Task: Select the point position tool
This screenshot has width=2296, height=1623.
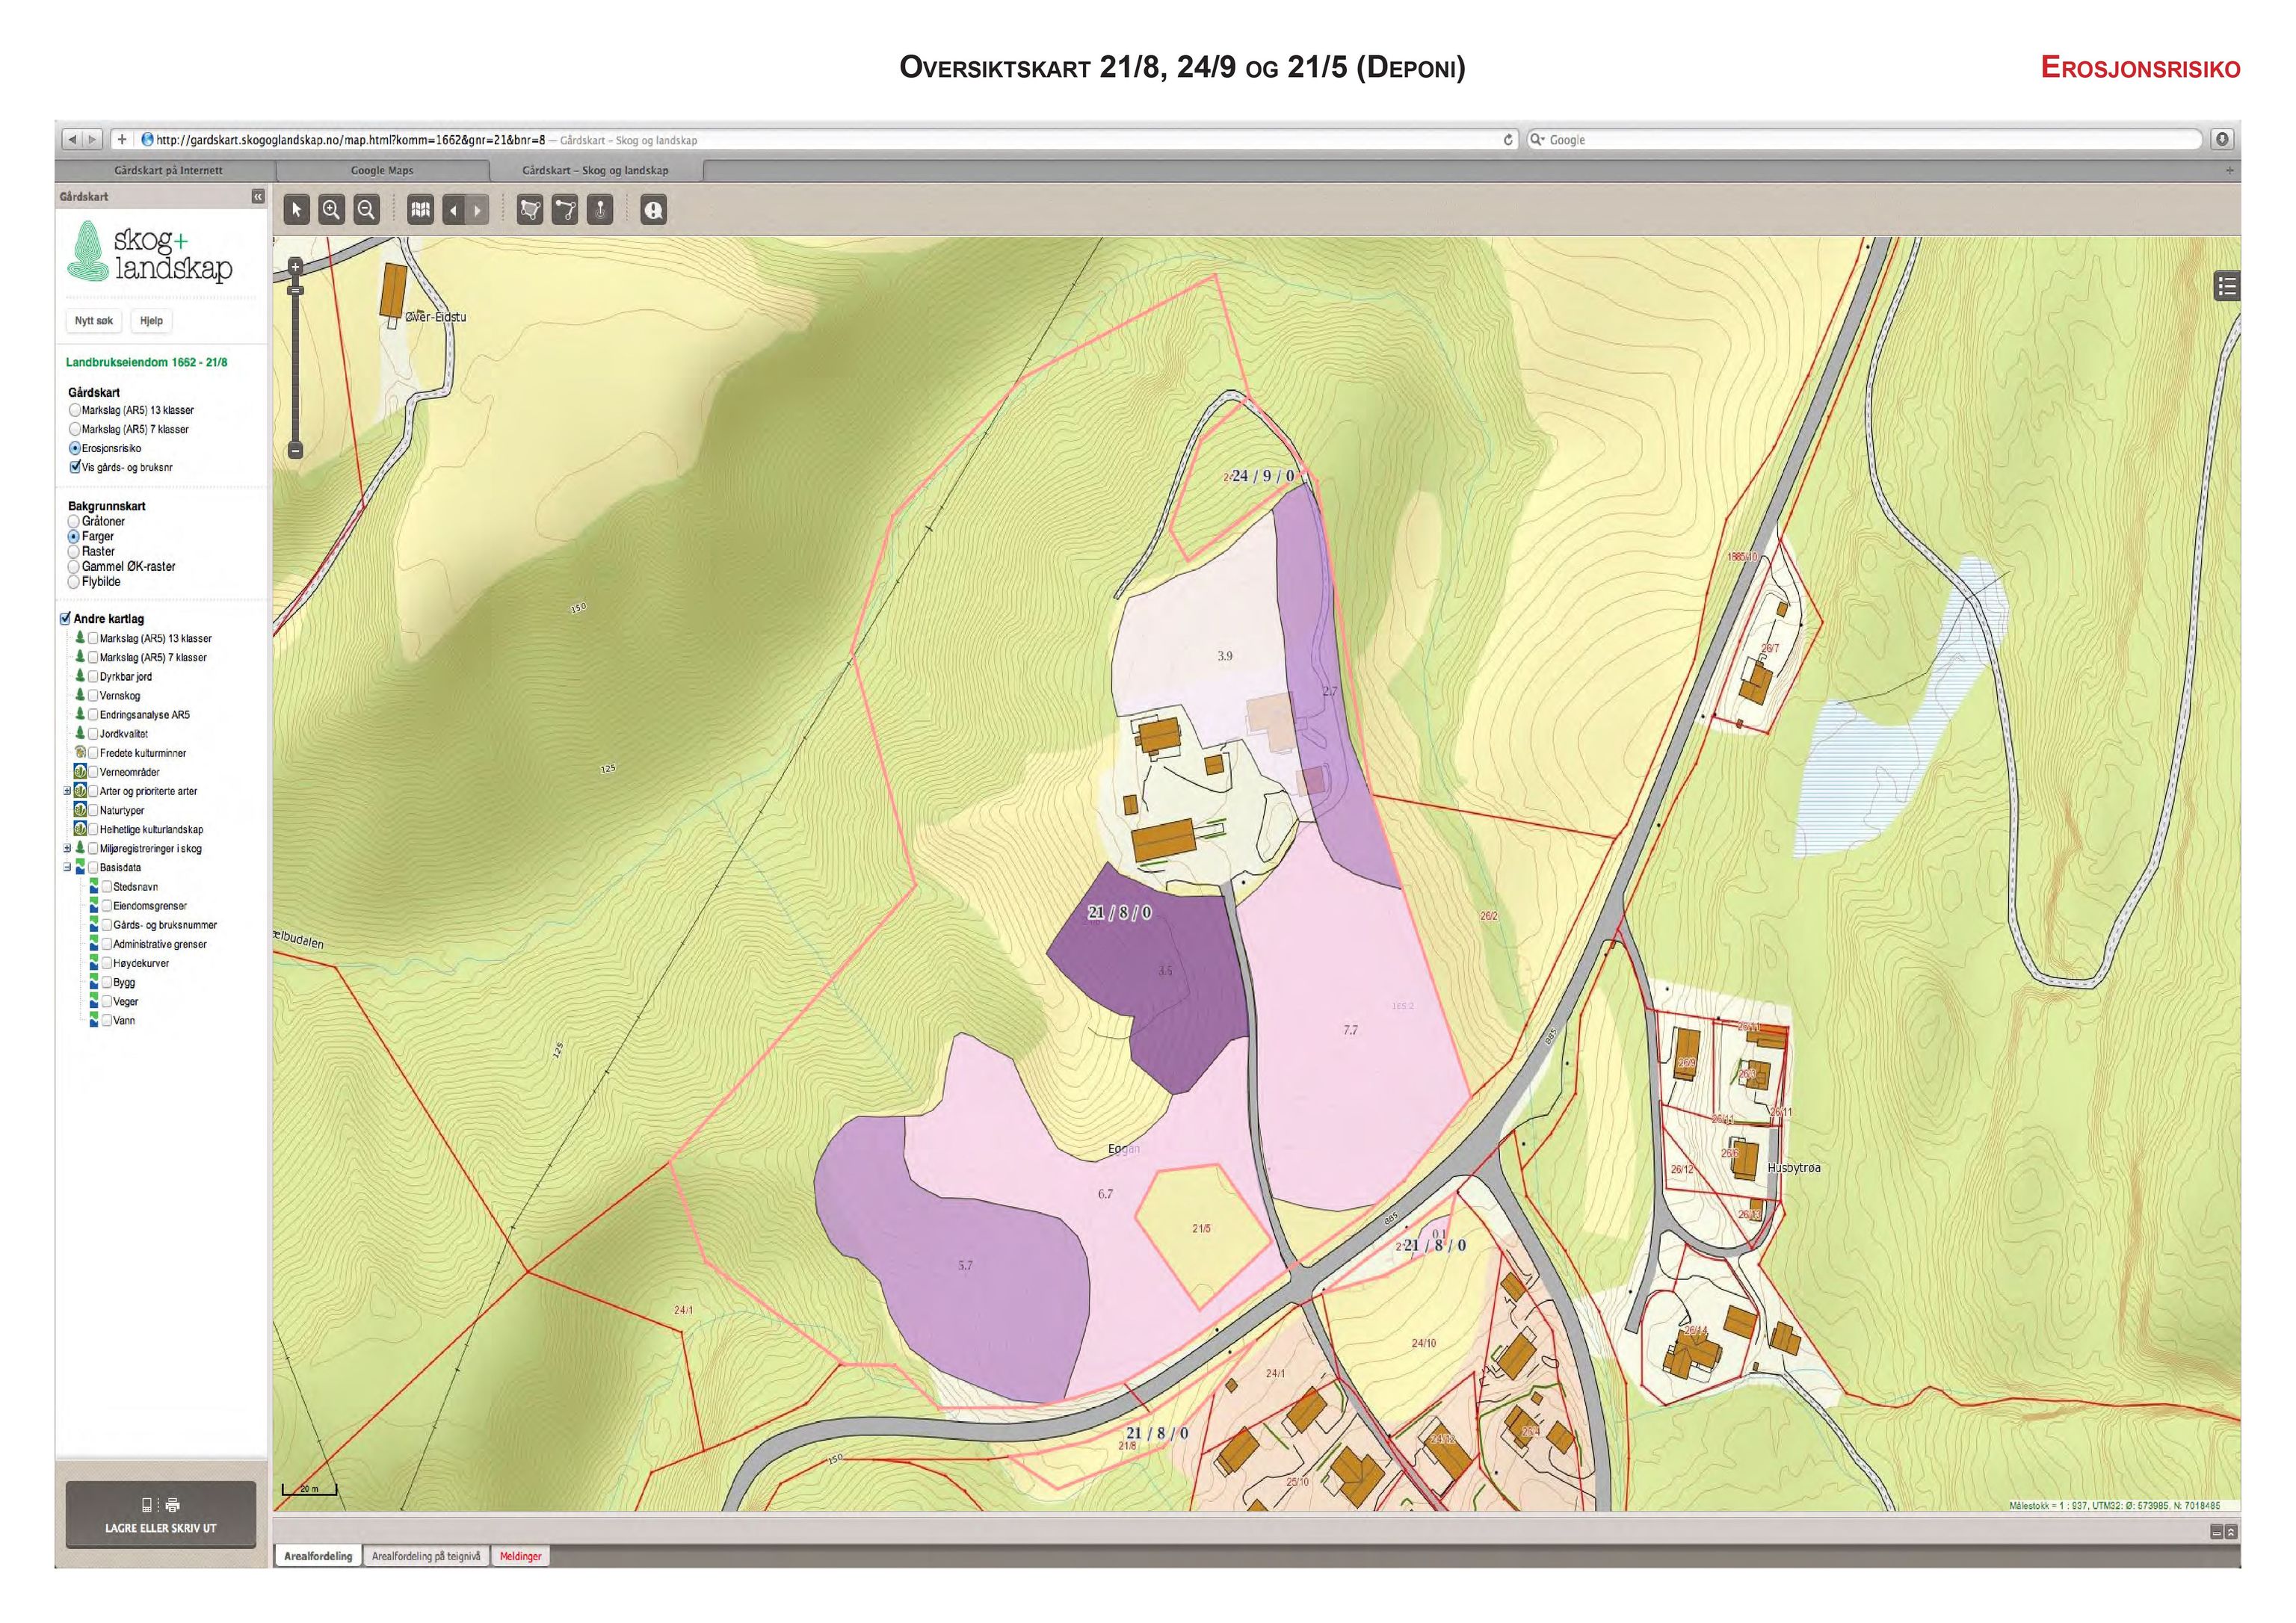Action: (x=600, y=210)
